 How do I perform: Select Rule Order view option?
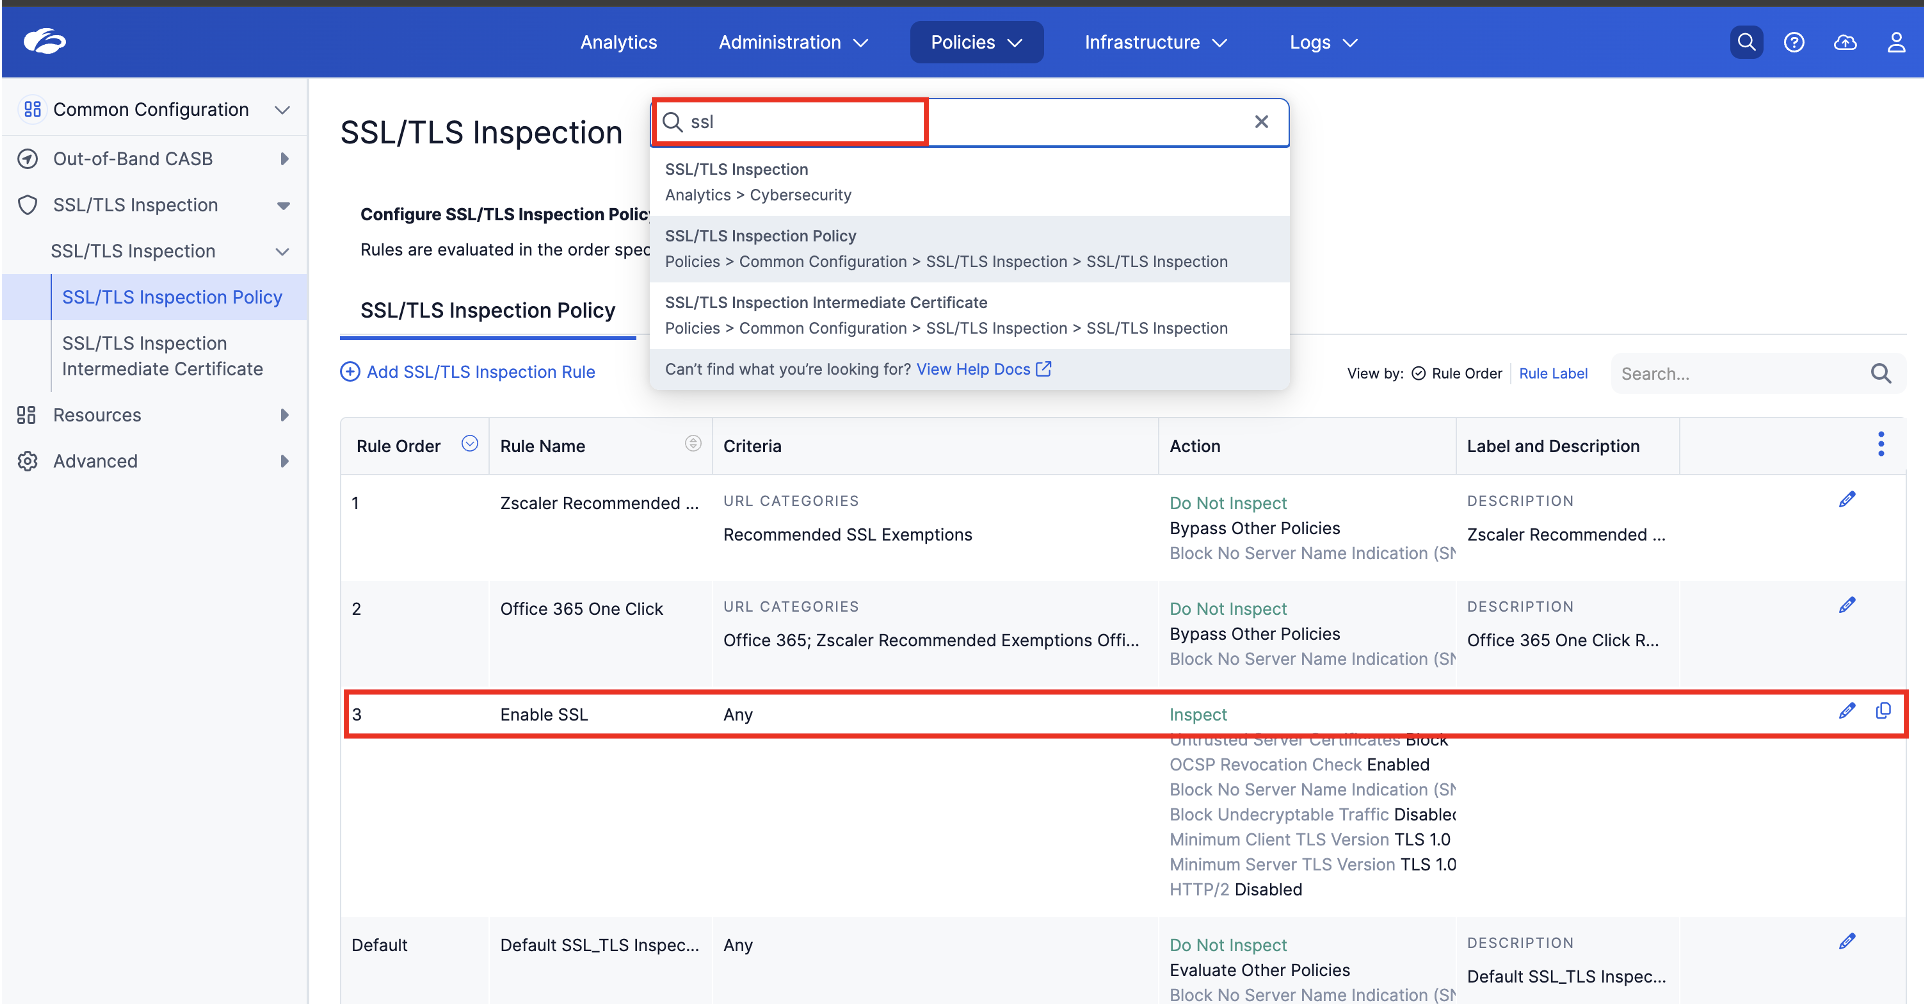pos(1457,373)
